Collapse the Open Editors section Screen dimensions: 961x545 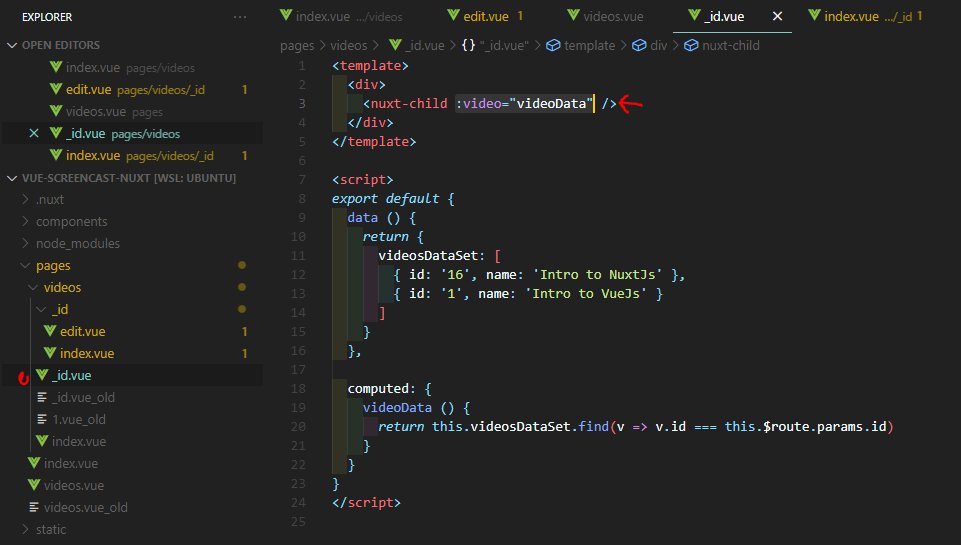pyautogui.click(x=12, y=45)
